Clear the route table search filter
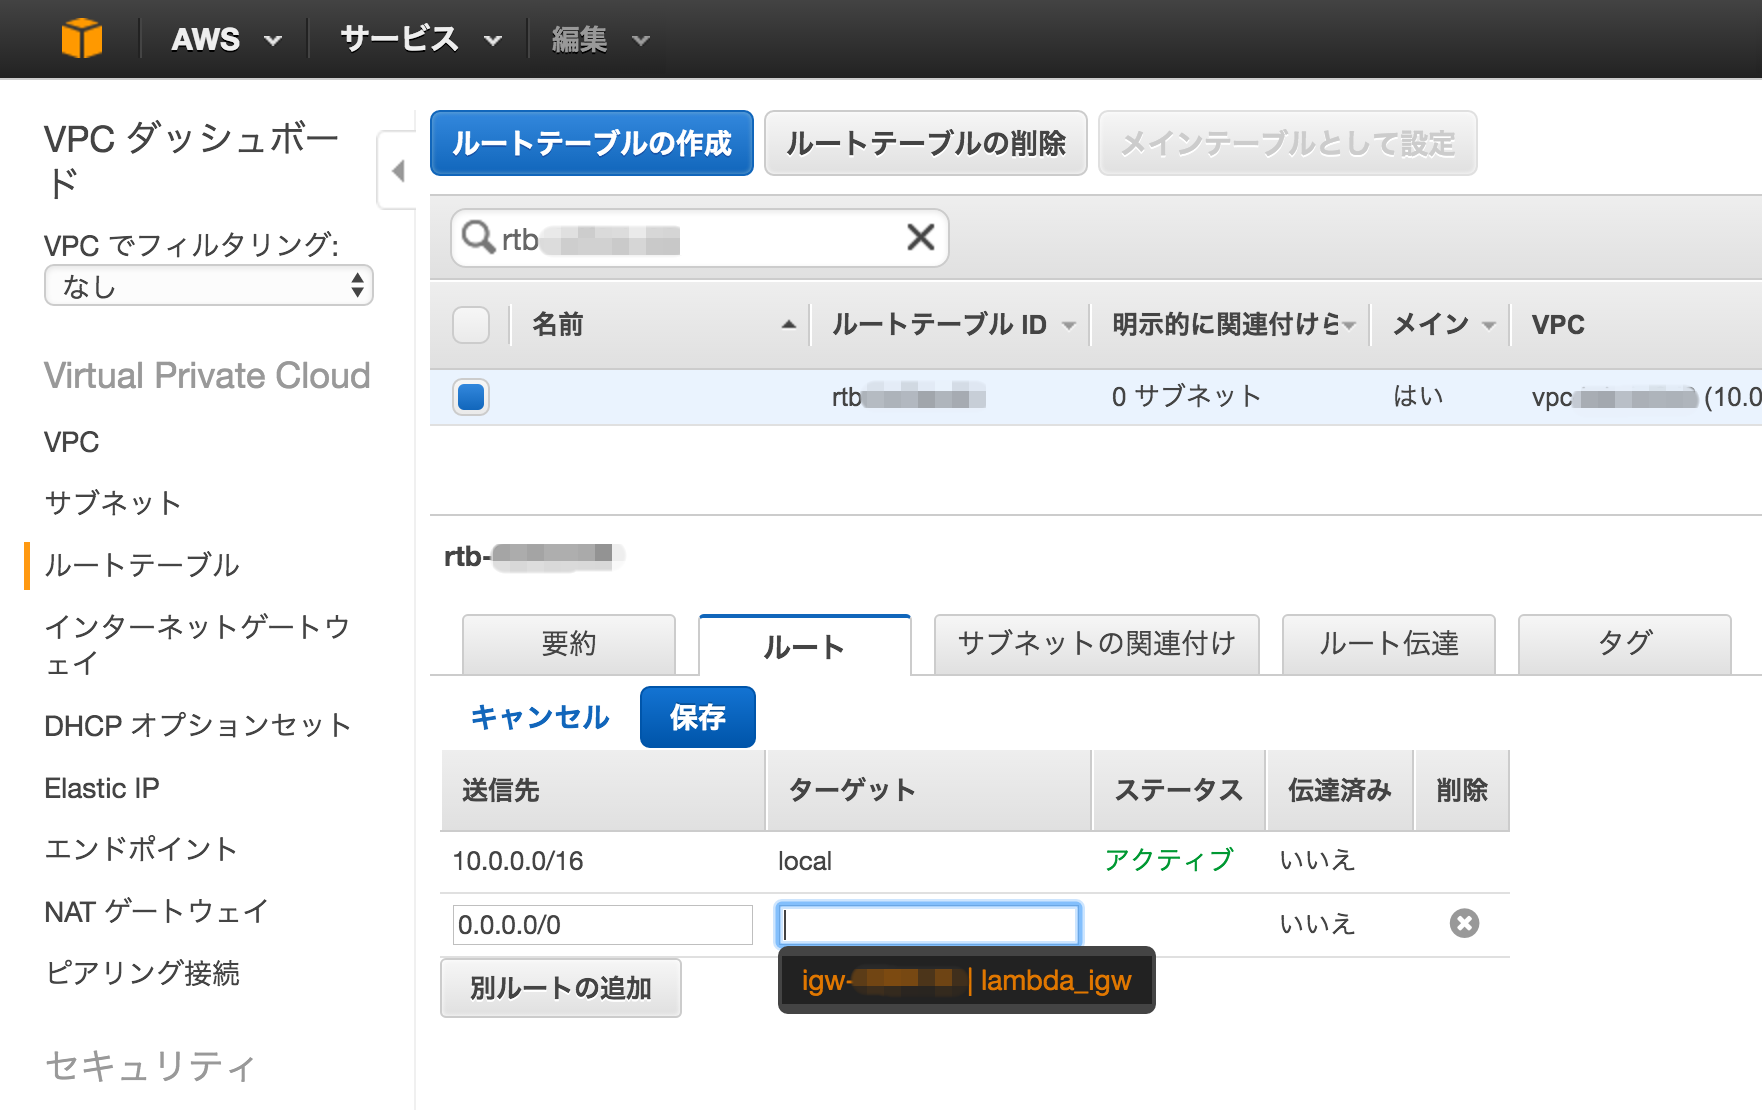Viewport: 1762px width, 1110px height. click(920, 238)
